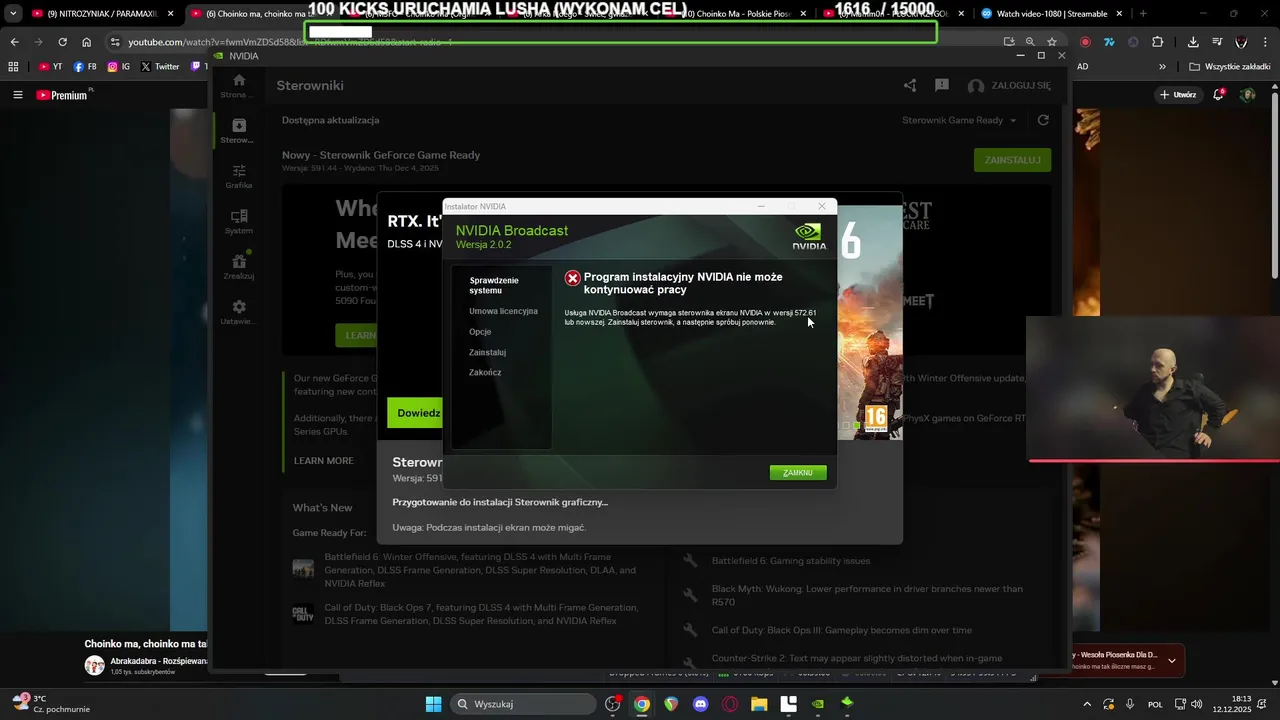Screen dimensions: 1280x720
Task: Open a new browser tab with plus
Action: (1143, 14)
